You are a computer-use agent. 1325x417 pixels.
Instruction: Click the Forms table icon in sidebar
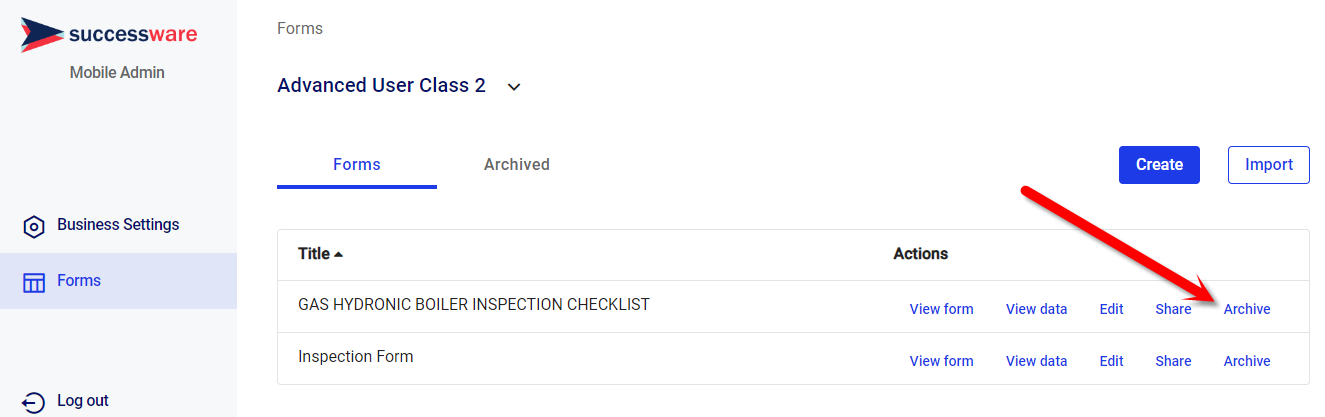click(x=34, y=283)
